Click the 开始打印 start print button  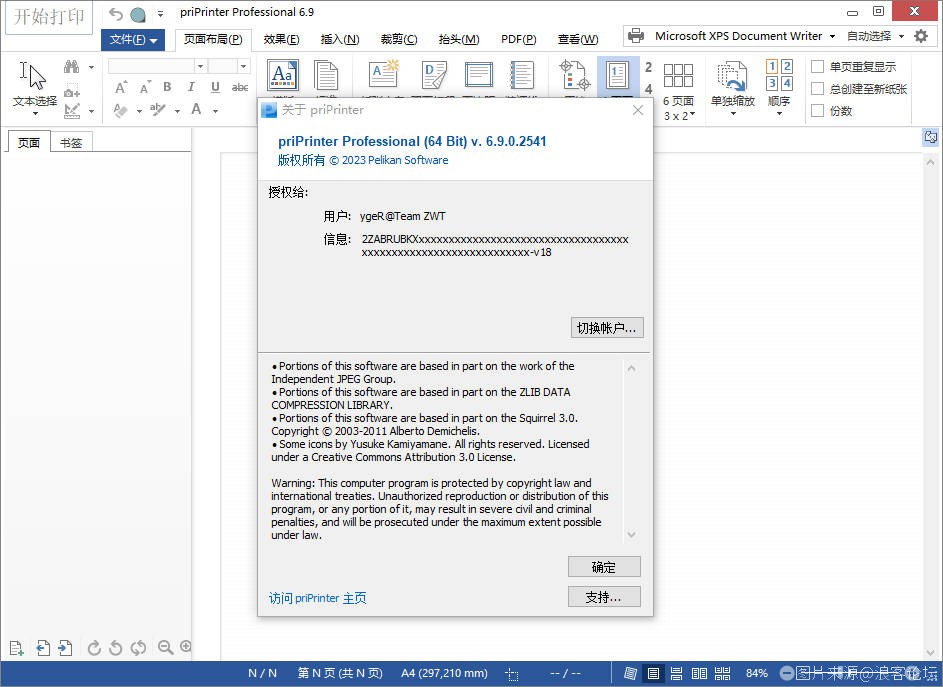(x=49, y=17)
